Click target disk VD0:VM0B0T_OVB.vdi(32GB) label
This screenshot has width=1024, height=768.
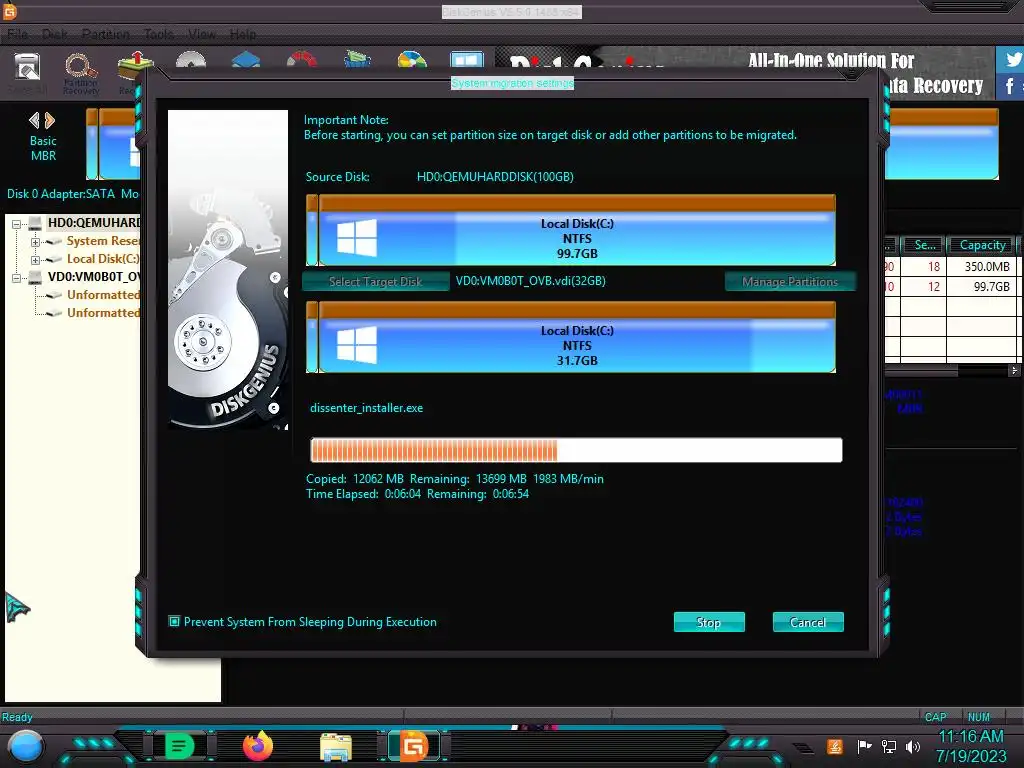[x=530, y=281]
